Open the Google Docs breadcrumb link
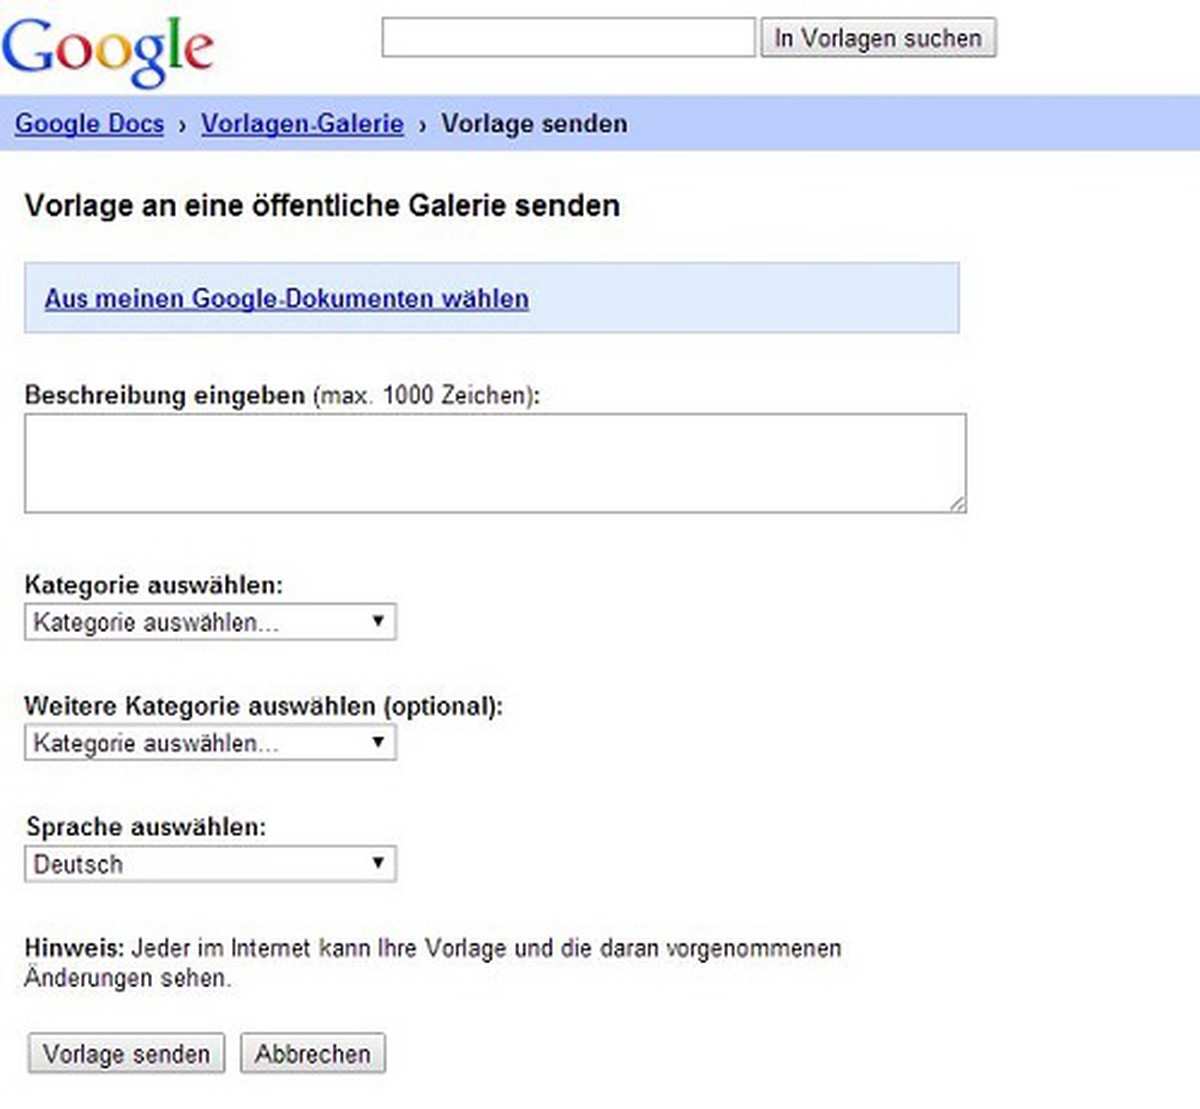The width and height of the screenshot is (1200, 1109). pyautogui.click(x=89, y=124)
